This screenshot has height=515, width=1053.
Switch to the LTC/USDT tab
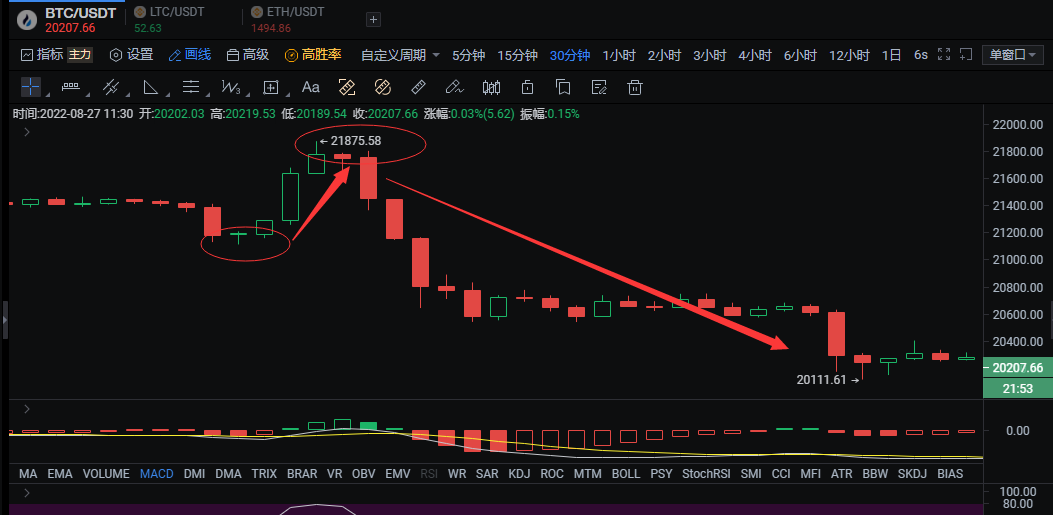point(169,19)
